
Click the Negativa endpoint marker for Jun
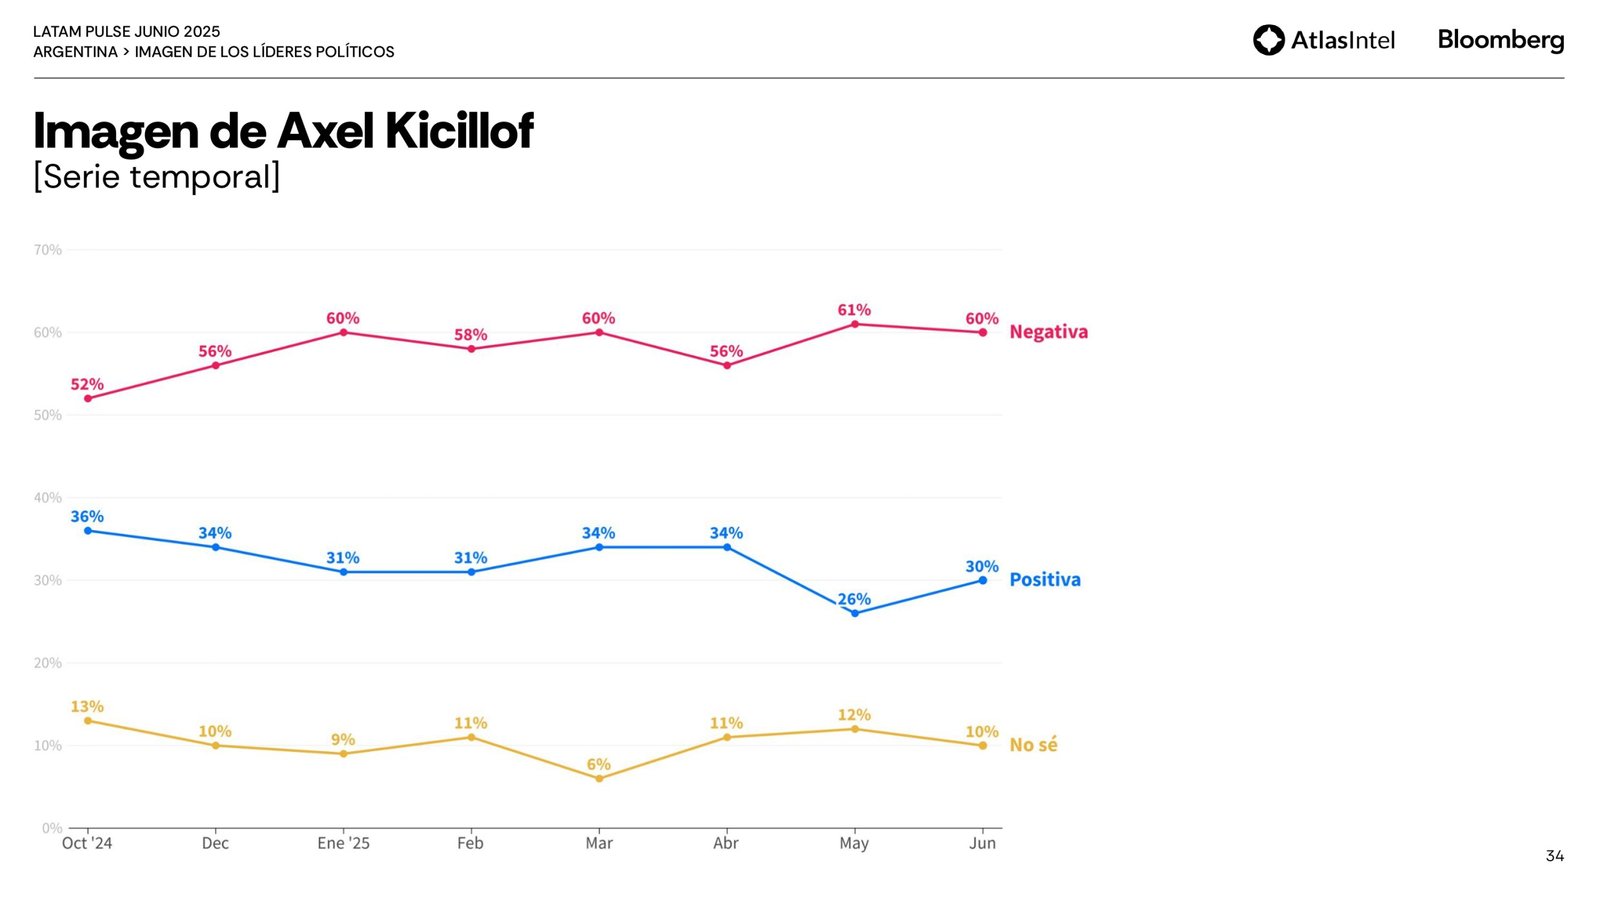(983, 332)
